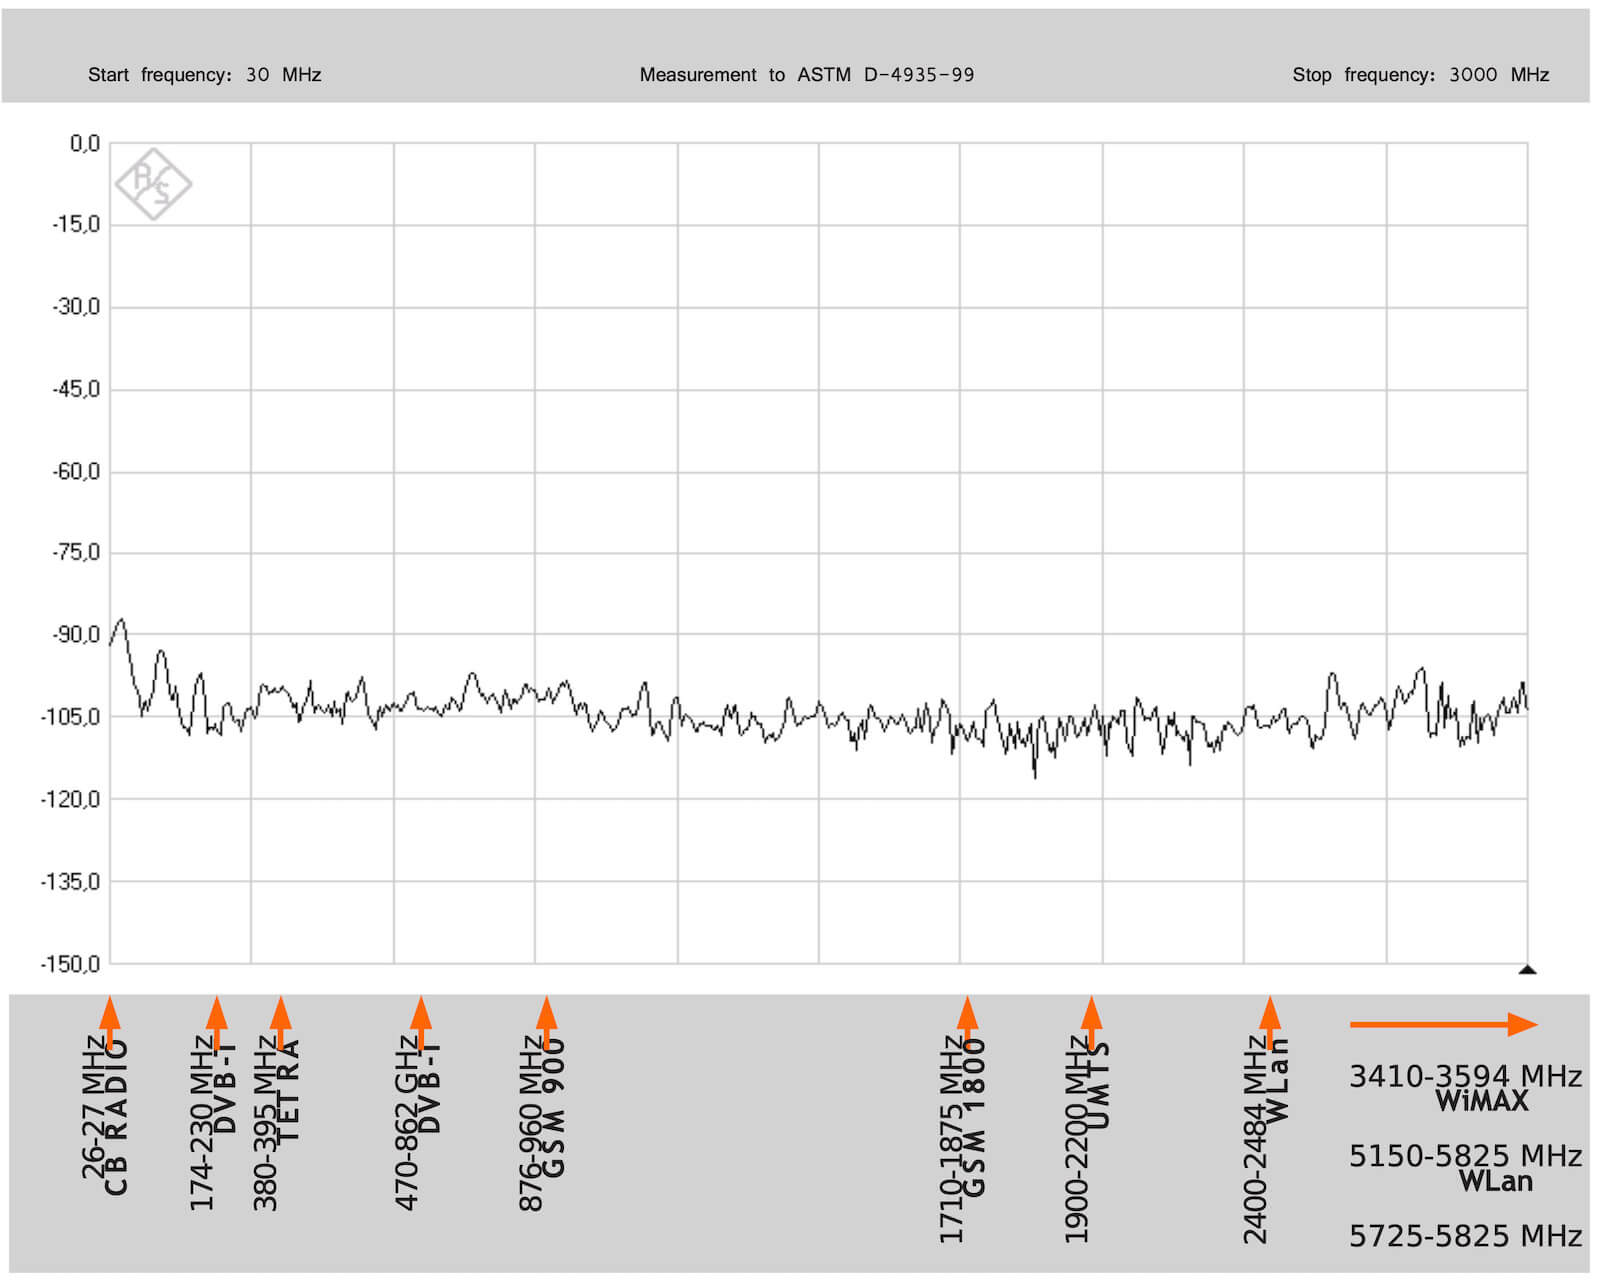The width and height of the screenshot is (1600, 1282).
Task: Click the orange arrow above 2400-2484 MHz WLan
Action: click(1269, 1020)
